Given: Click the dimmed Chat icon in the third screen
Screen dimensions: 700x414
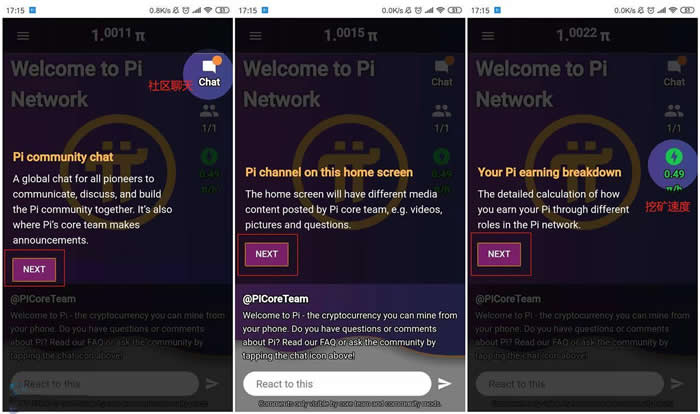Looking at the screenshot, I should (674, 72).
